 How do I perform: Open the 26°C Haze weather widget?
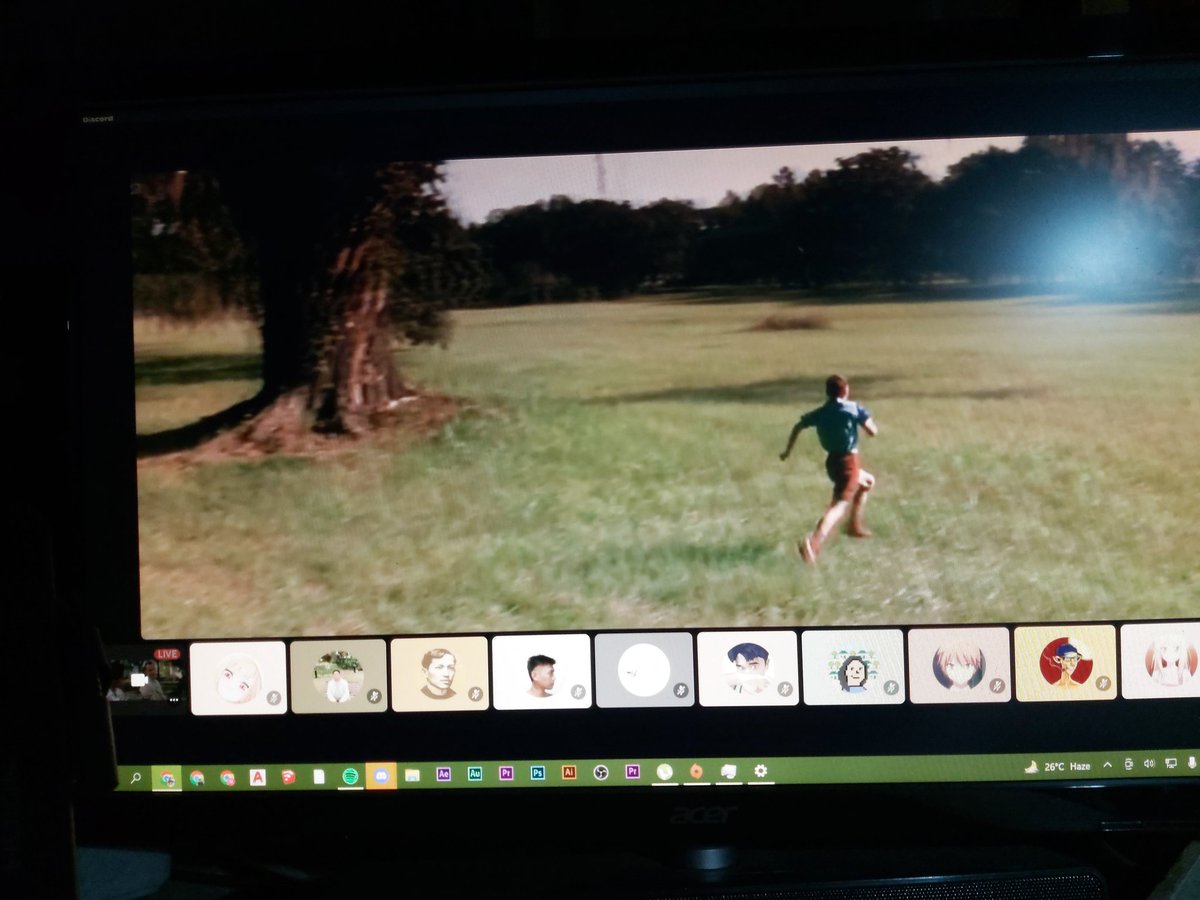click(x=1059, y=767)
